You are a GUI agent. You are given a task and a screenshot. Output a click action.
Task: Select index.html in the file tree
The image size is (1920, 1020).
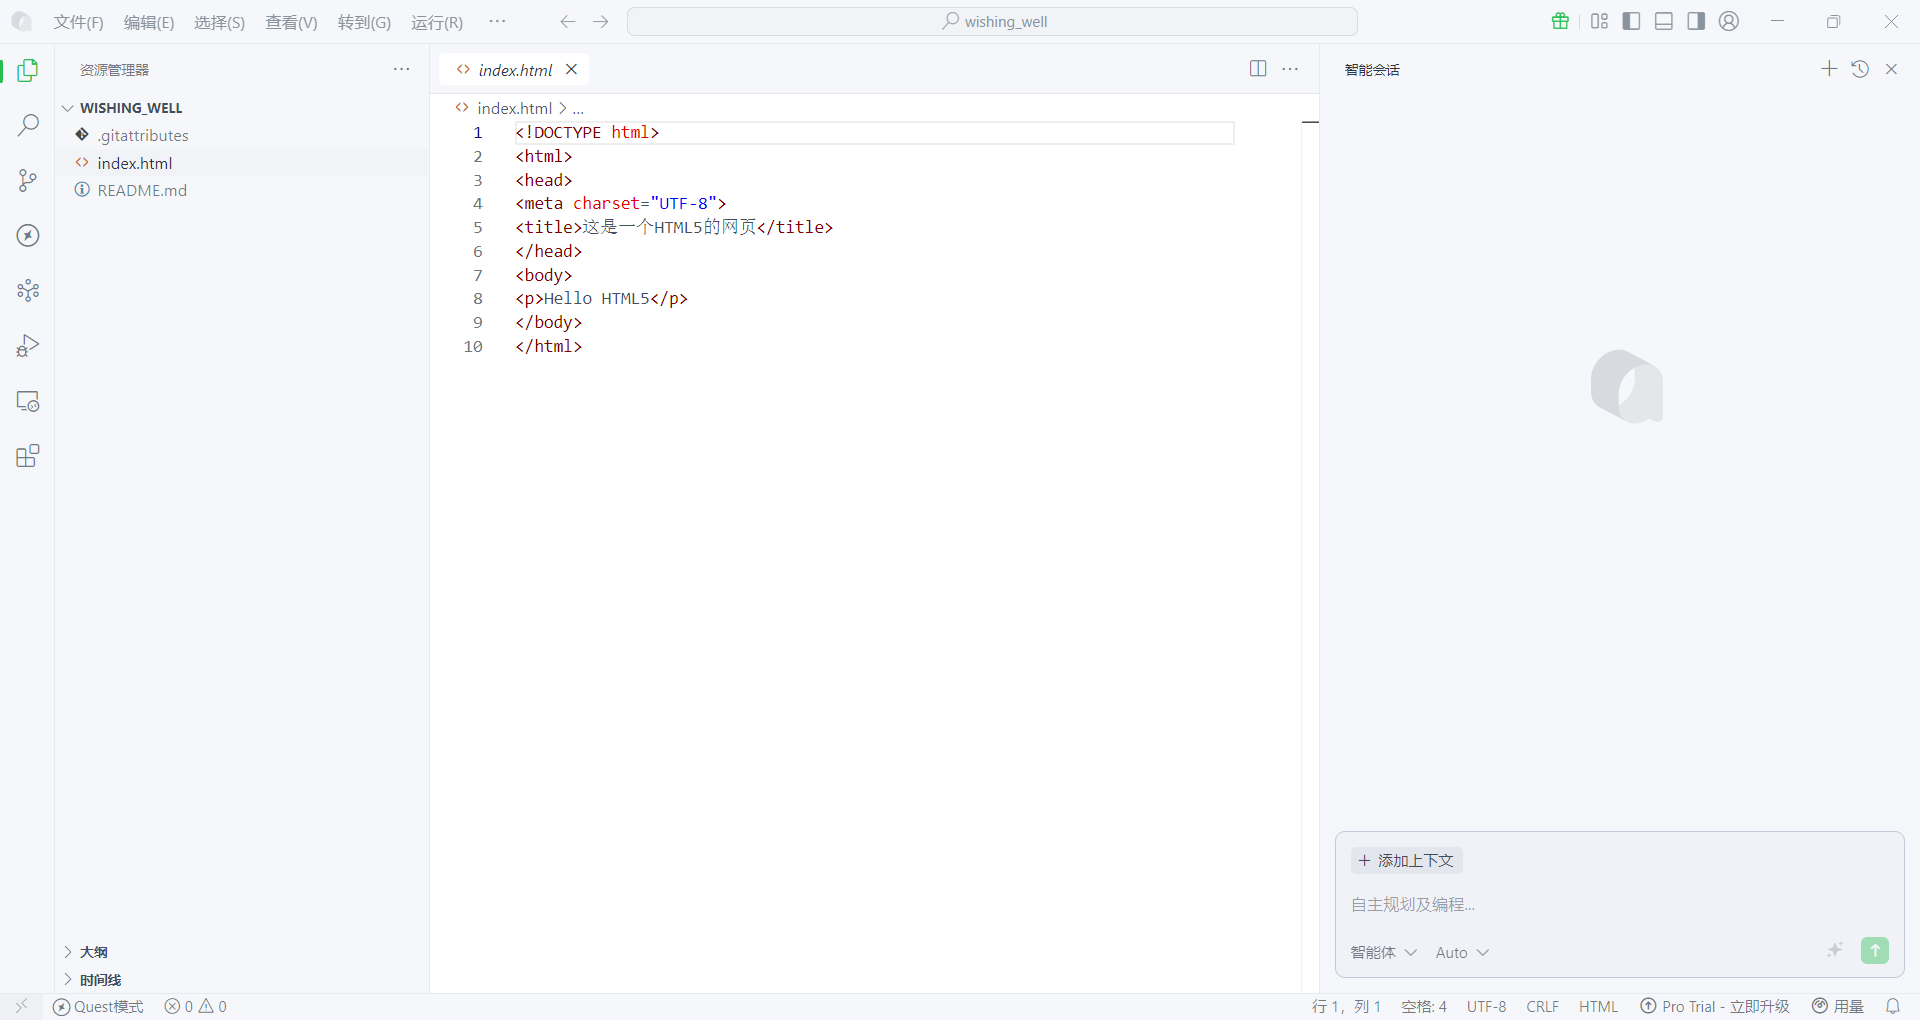point(135,163)
